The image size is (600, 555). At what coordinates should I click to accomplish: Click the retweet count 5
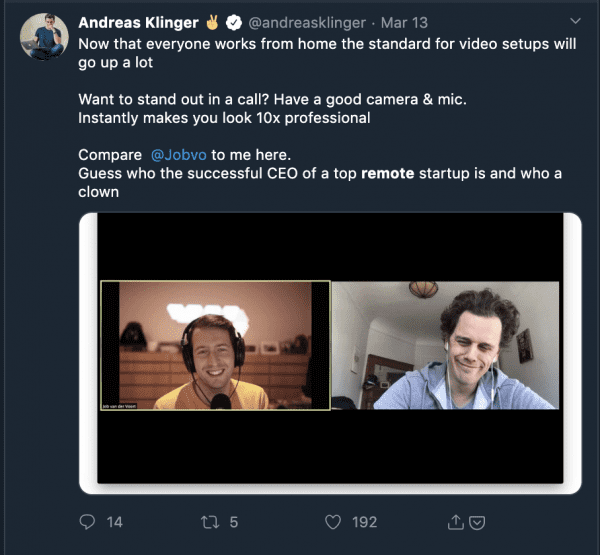pos(234,521)
